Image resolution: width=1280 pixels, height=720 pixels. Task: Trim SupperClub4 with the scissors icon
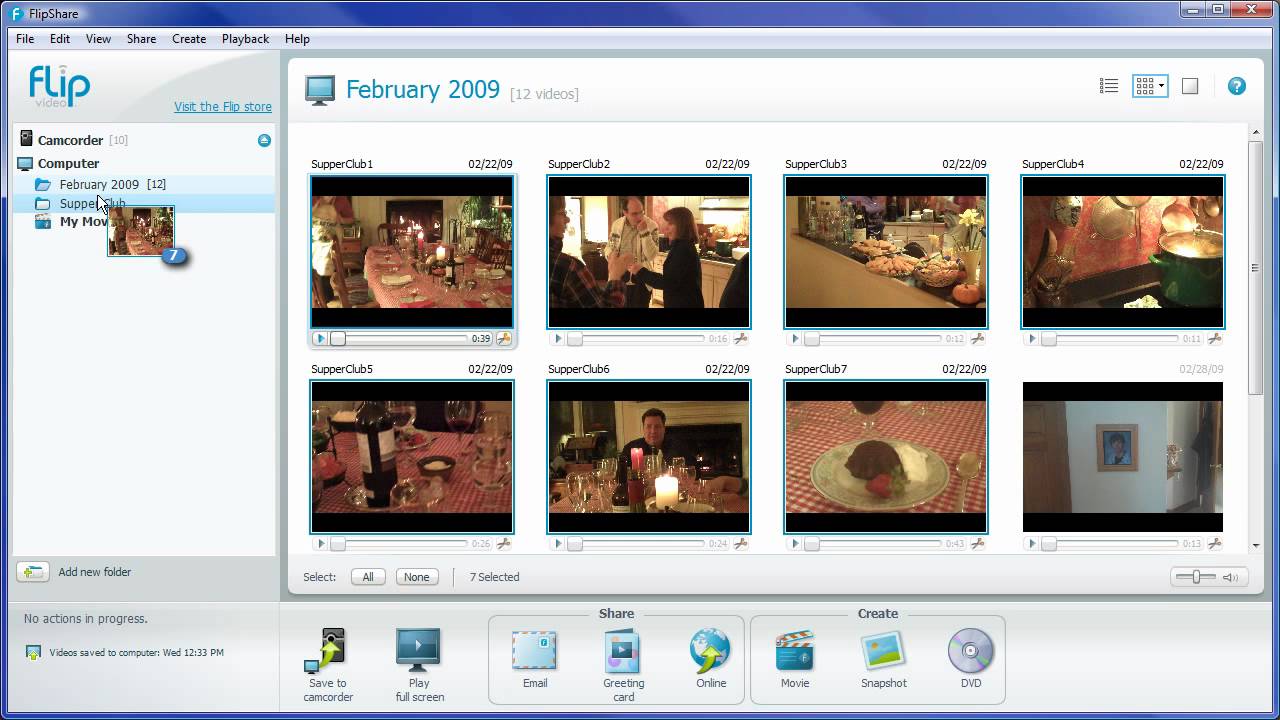click(x=1215, y=339)
